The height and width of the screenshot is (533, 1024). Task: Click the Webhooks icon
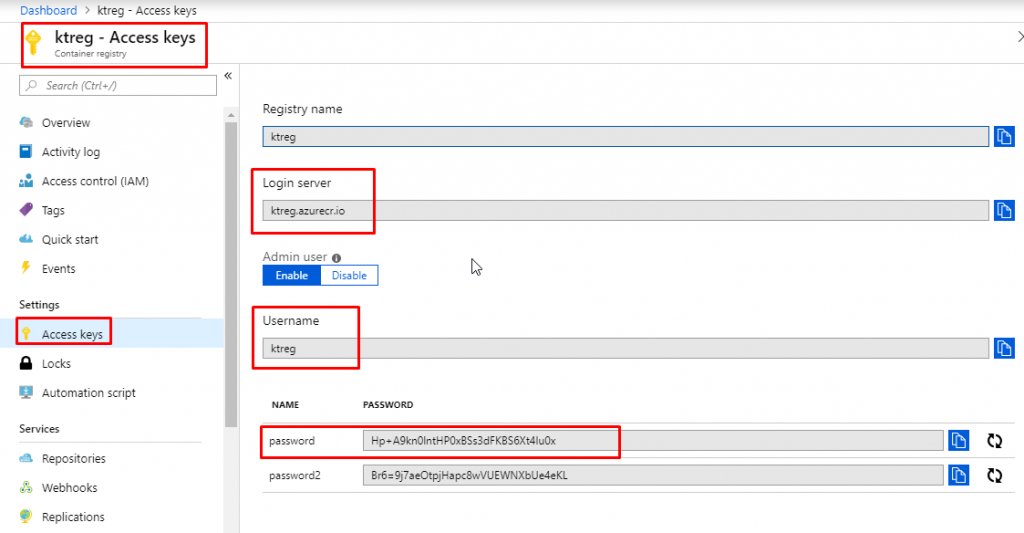26,487
